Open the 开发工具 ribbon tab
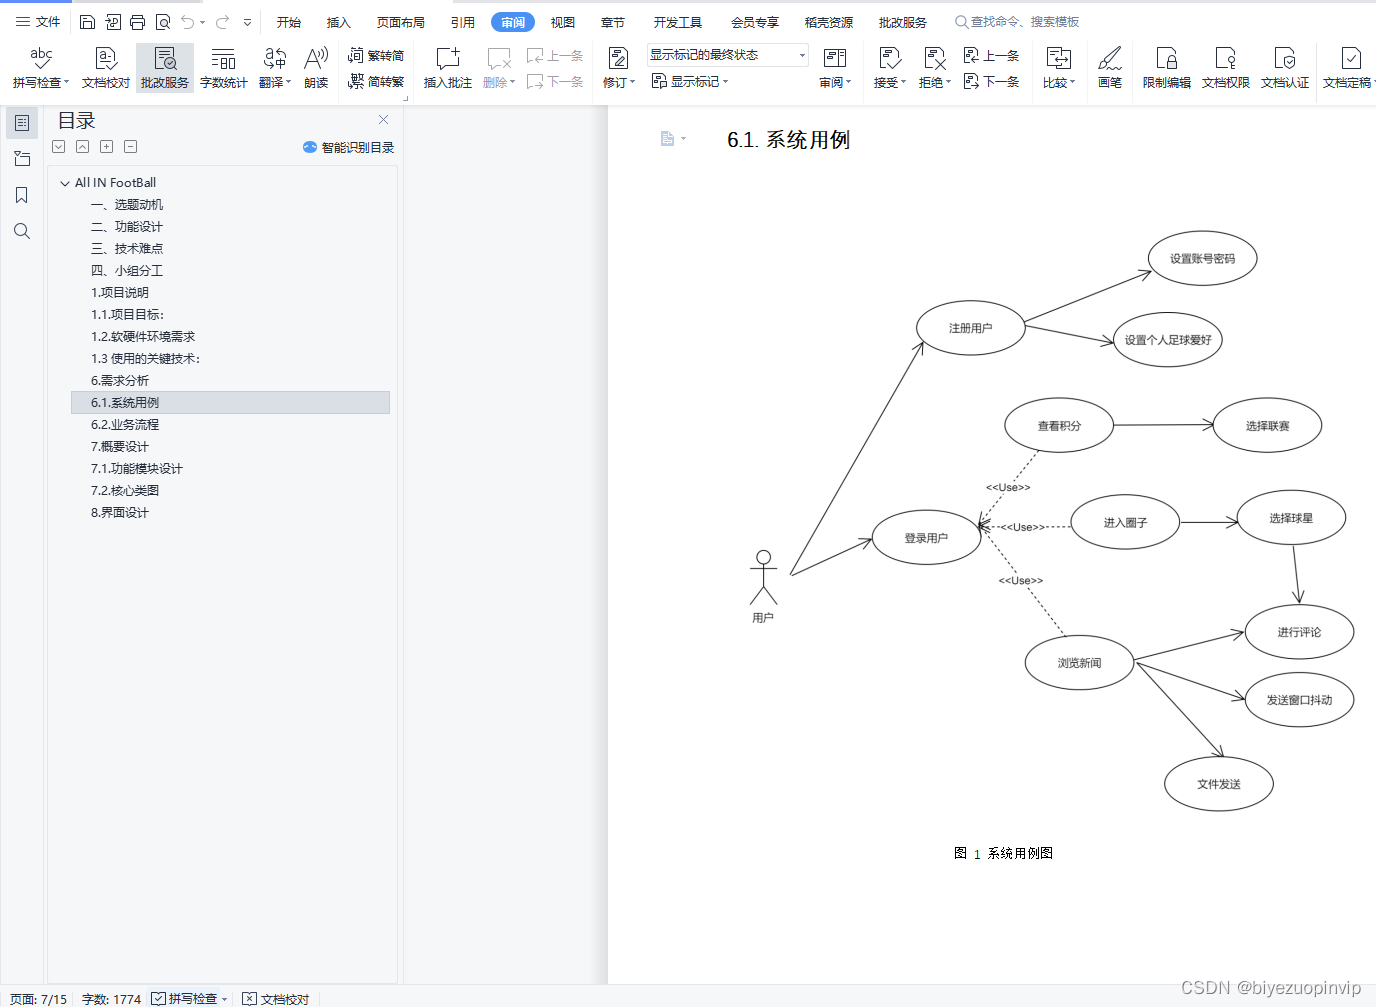 tap(678, 21)
